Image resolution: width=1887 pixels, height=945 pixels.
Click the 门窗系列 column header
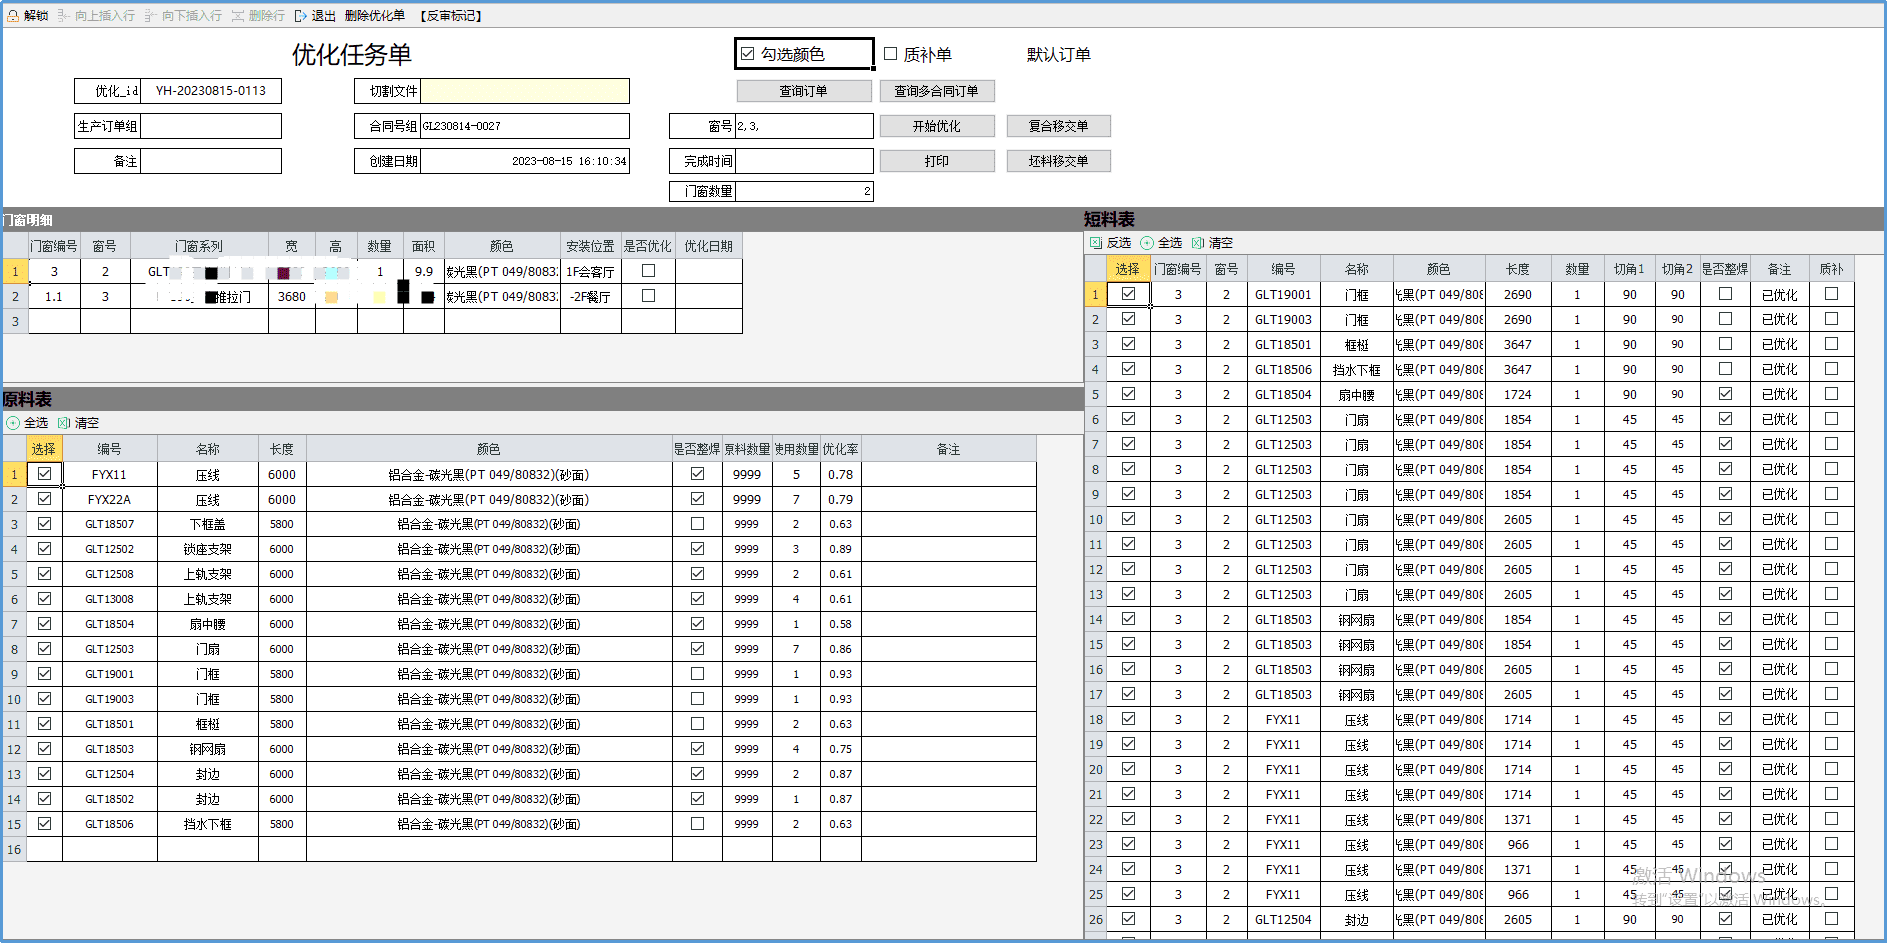(199, 246)
